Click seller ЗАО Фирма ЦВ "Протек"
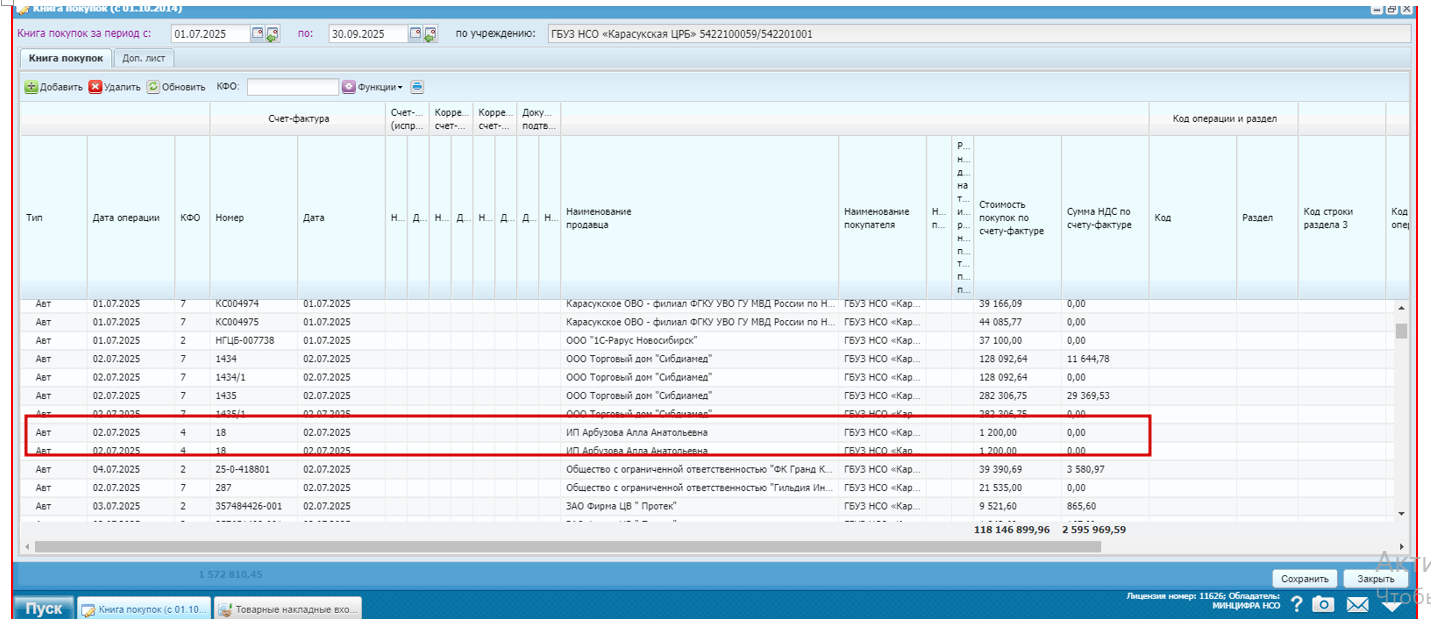The image size is (1431, 619). pyautogui.click(x=699, y=506)
